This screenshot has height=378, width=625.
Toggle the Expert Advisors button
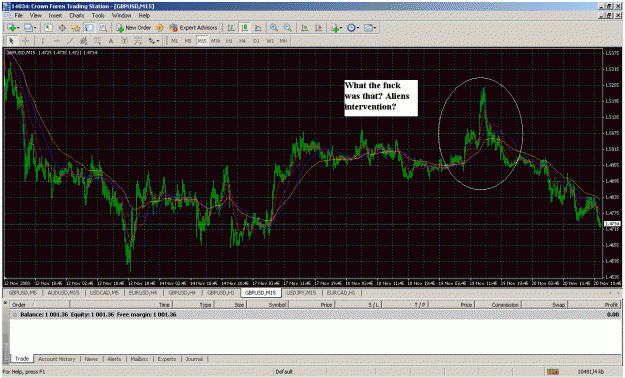[x=193, y=28]
